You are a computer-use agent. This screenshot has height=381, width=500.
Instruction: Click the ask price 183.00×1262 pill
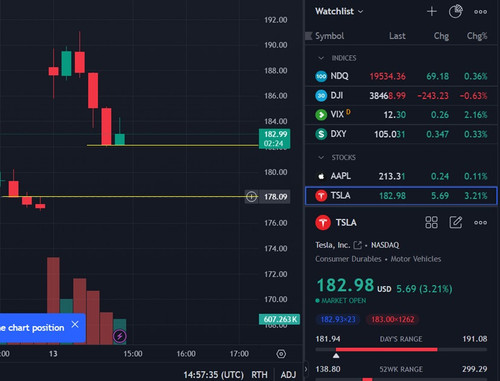(x=393, y=319)
